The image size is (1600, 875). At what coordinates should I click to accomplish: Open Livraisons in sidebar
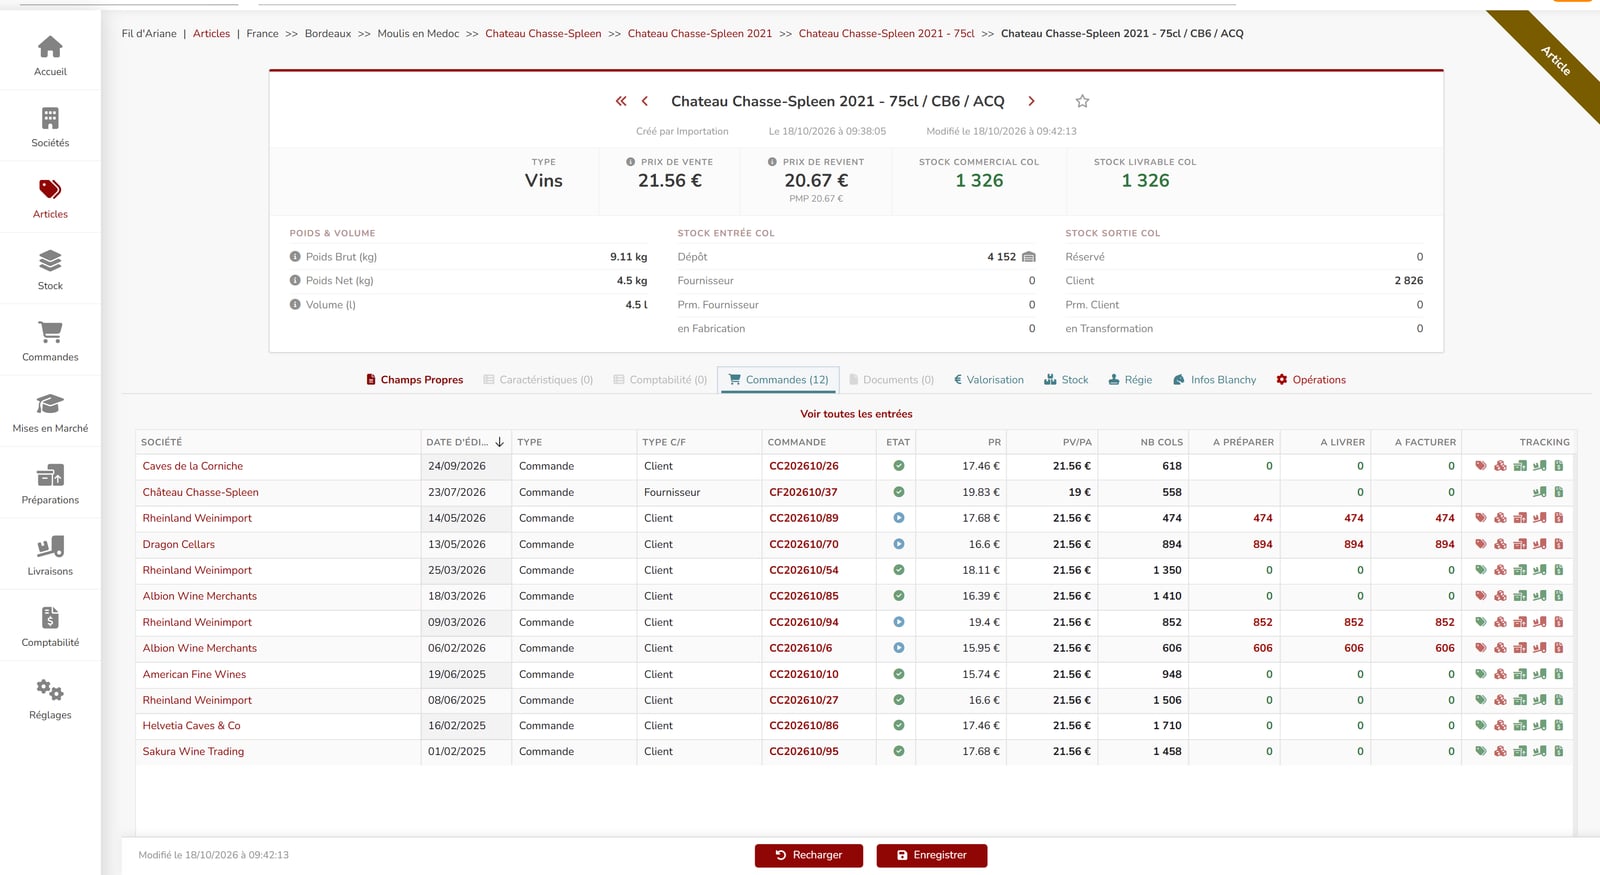(x=50, y=555)
